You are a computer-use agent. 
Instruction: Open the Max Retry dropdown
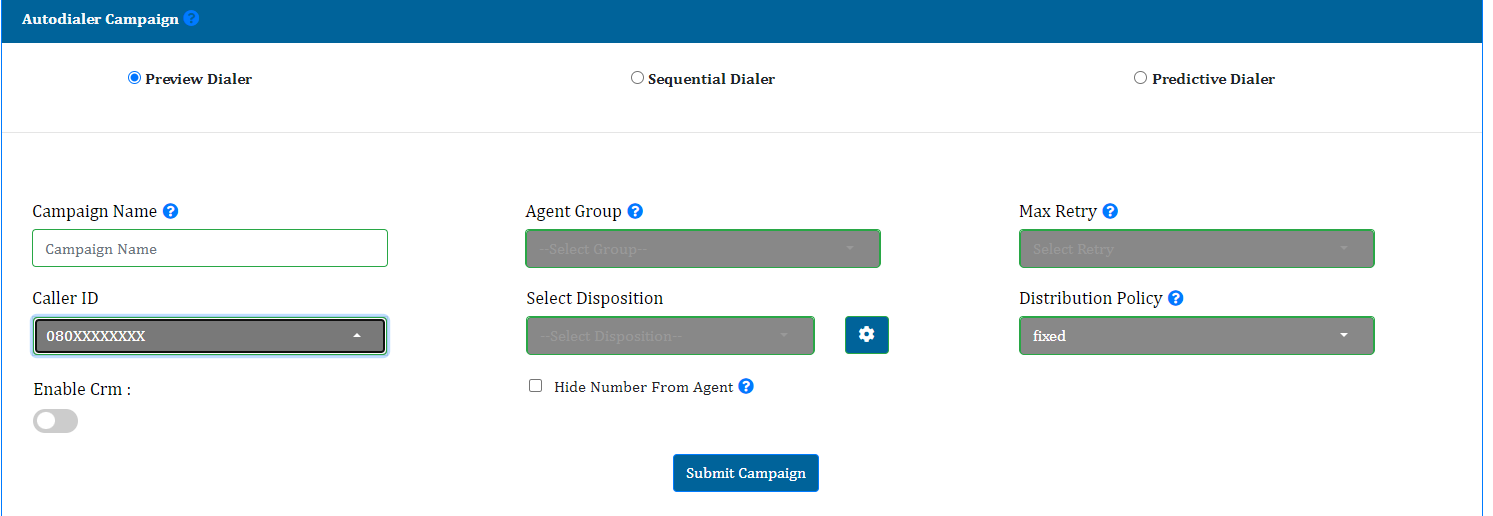pos(1196,249)
